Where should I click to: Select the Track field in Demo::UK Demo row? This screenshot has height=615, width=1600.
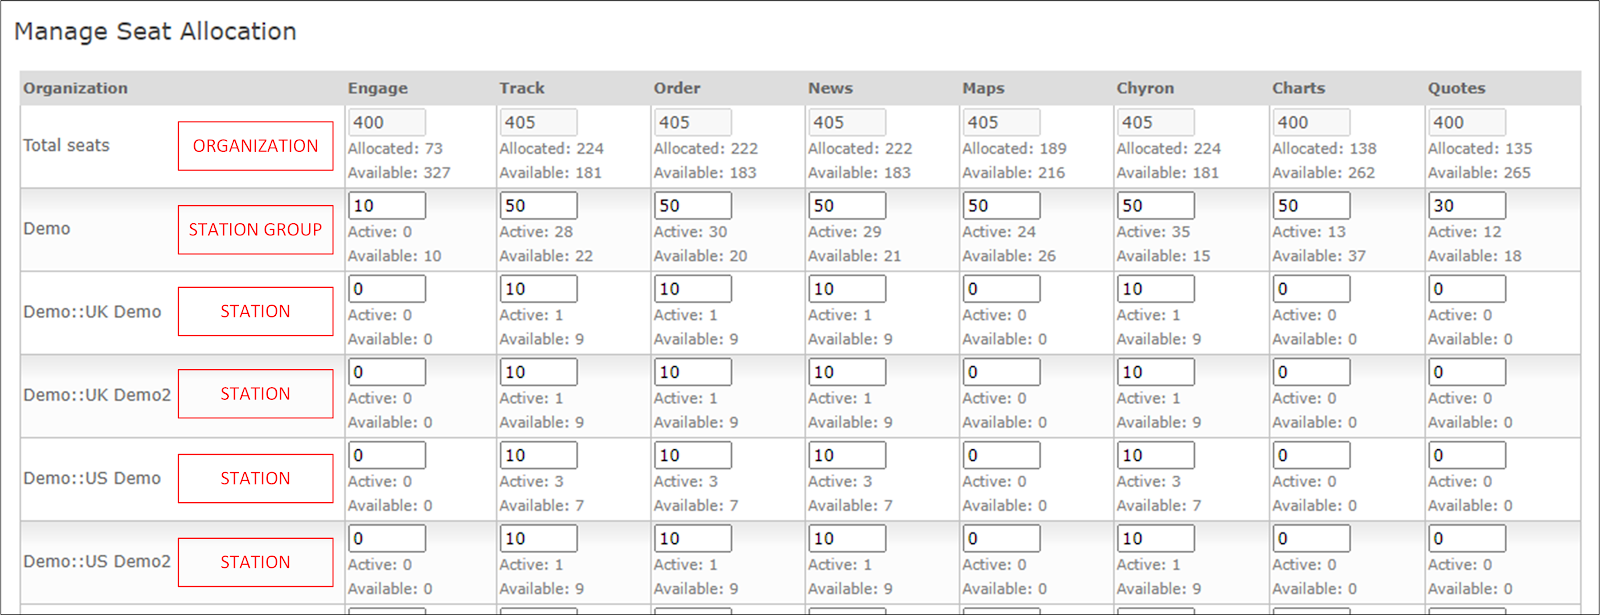point(538,289)
